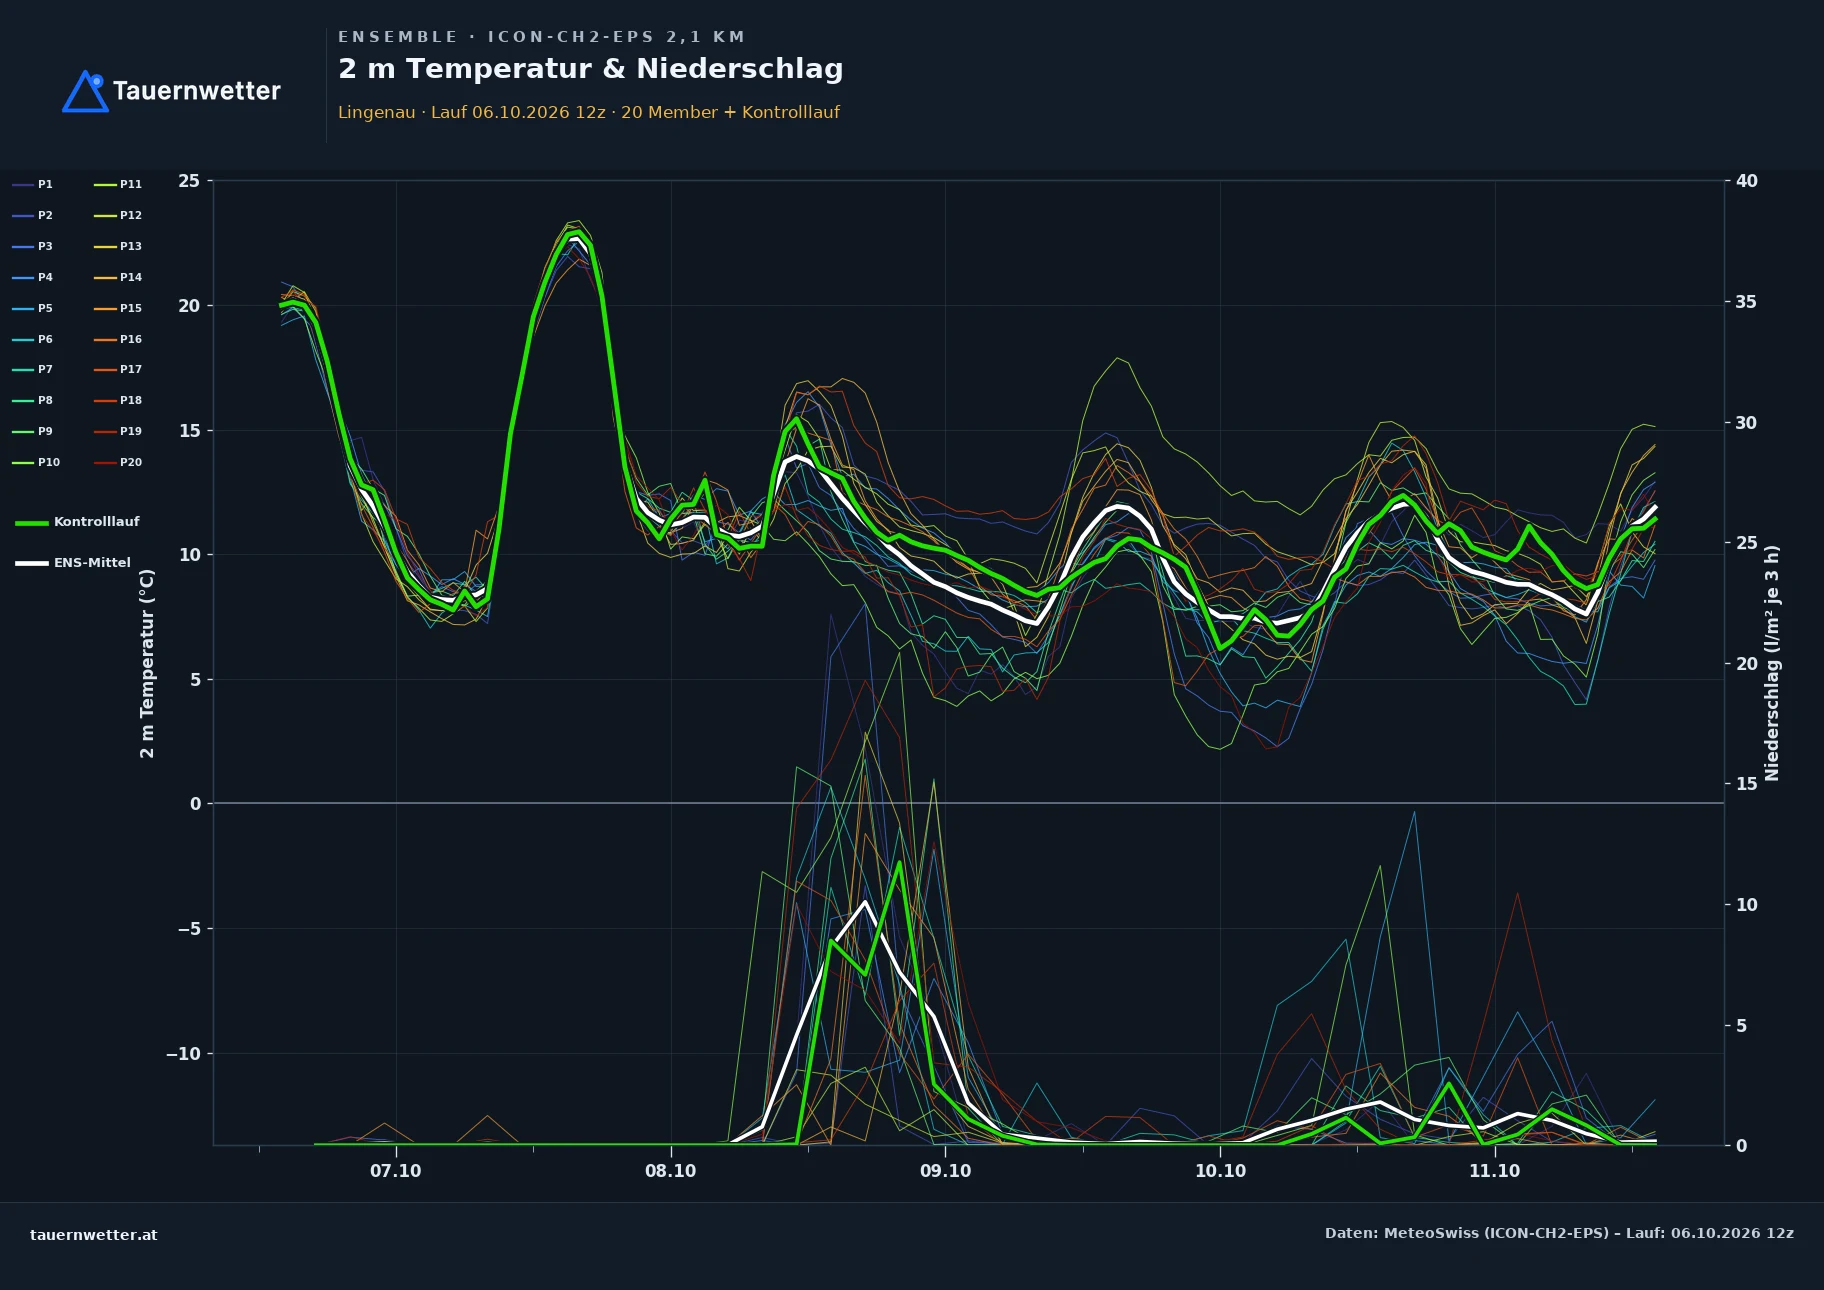The image size is (1824, 1290).
Task: Click the MeteoSwiss data source footer text
Action: tap(1560, 1233)
